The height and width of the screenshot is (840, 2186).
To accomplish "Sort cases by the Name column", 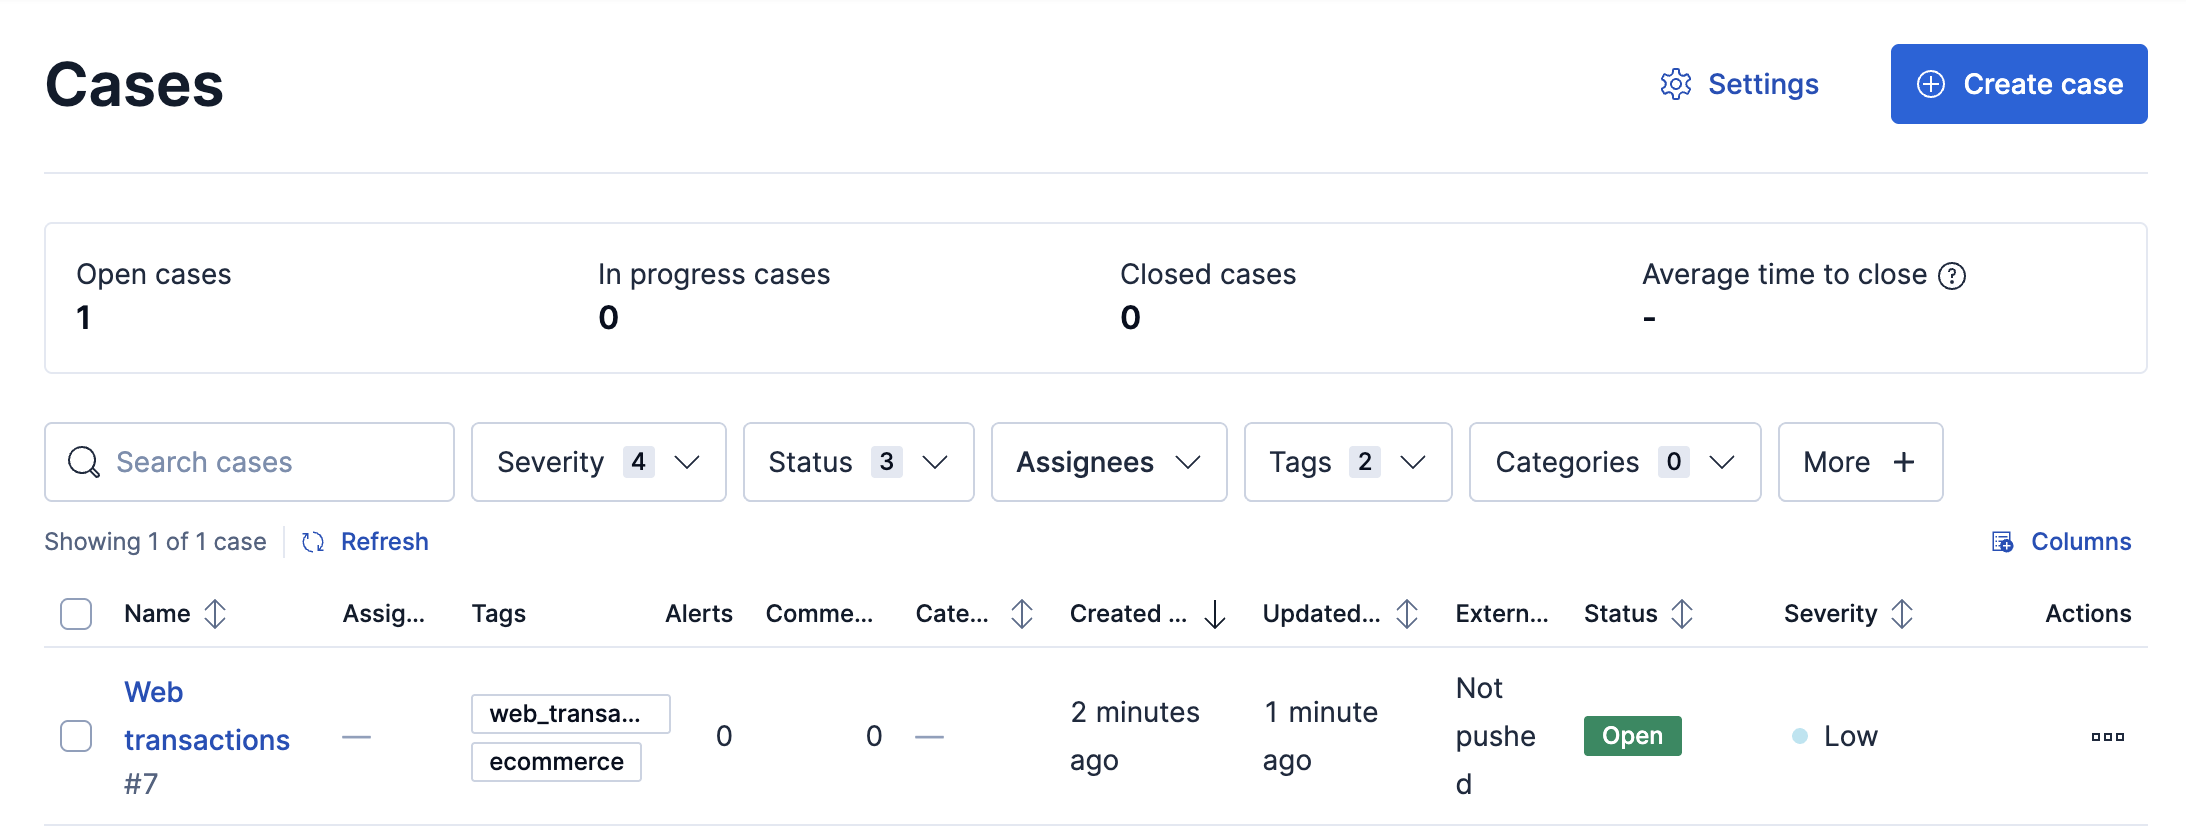I will tap(216, 613).
